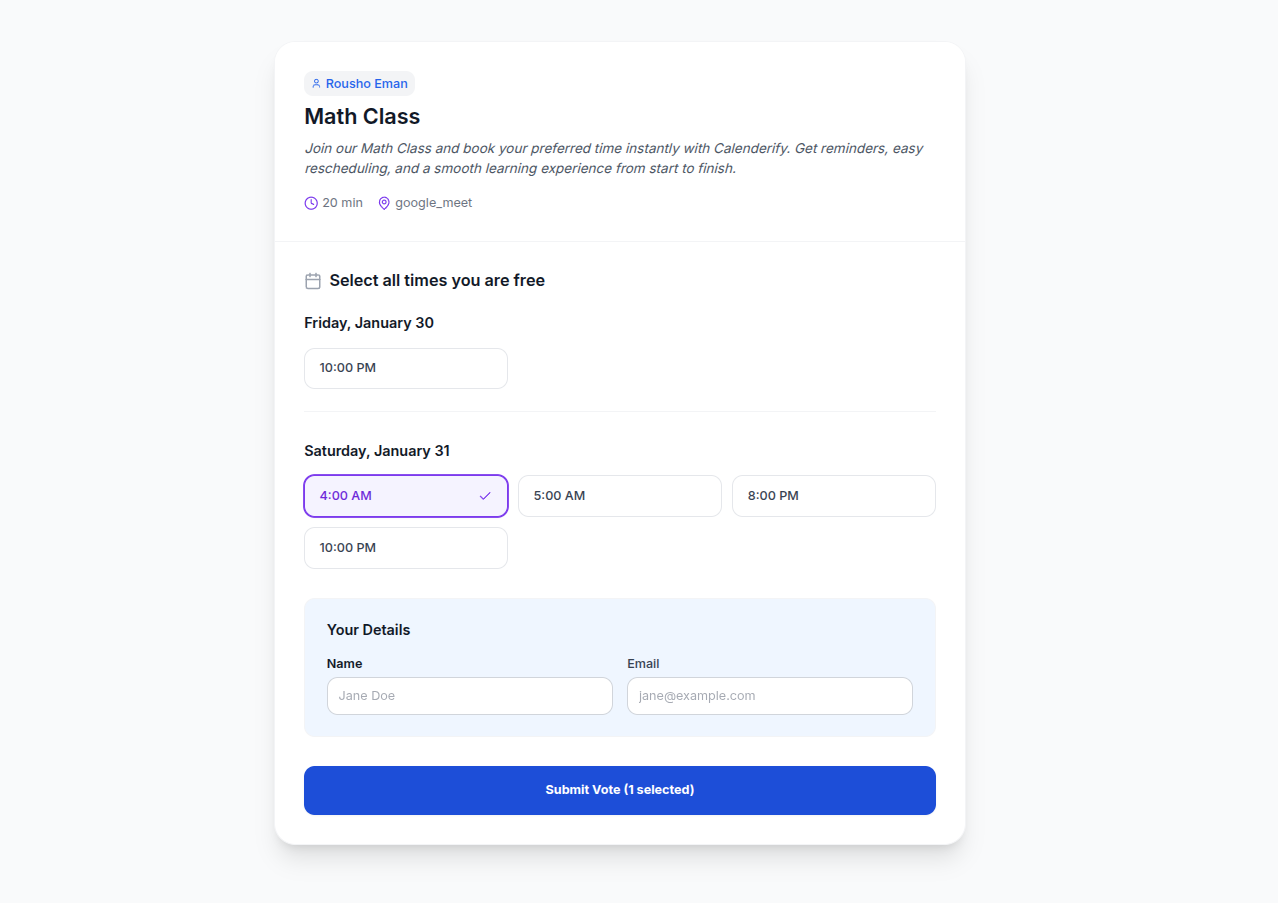Click the Your Details section heading
Image resolution: width=1278 pixels, height=903 pixels.
coord(368,630)
